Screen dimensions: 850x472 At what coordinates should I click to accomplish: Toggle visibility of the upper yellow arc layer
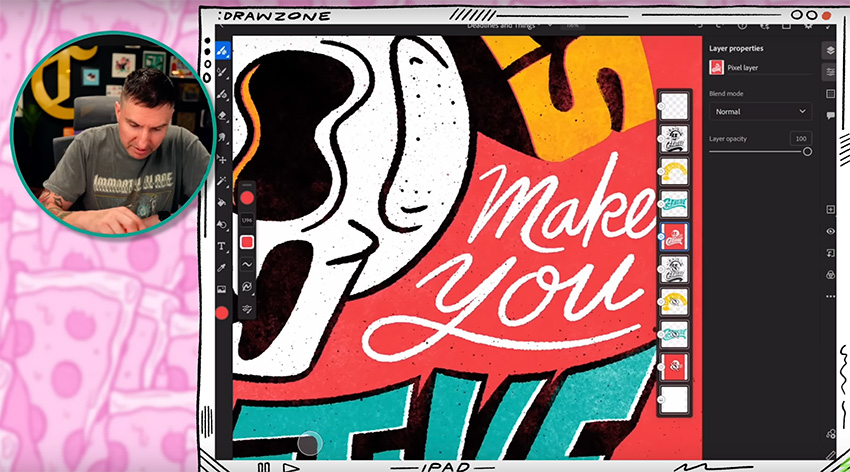coord(661,171)
